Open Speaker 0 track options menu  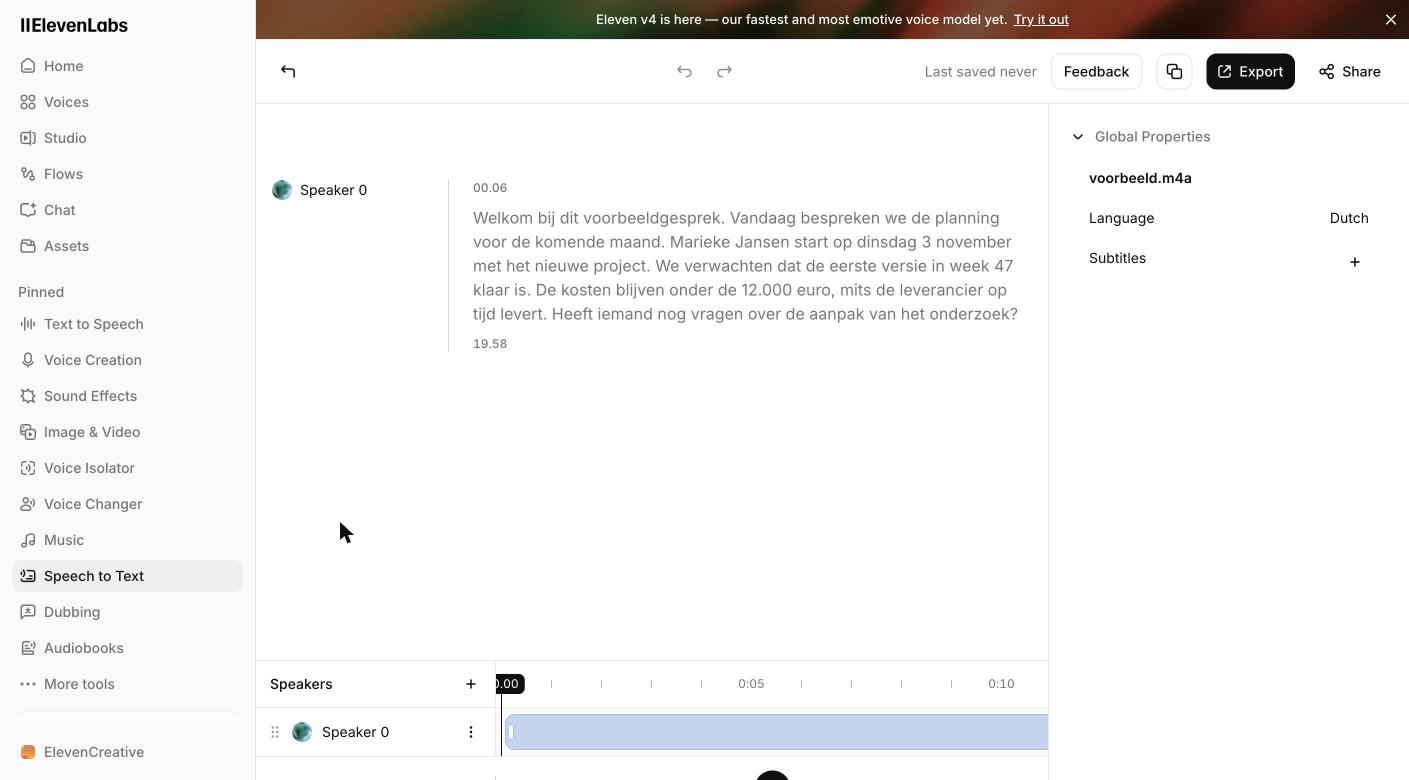471,732
